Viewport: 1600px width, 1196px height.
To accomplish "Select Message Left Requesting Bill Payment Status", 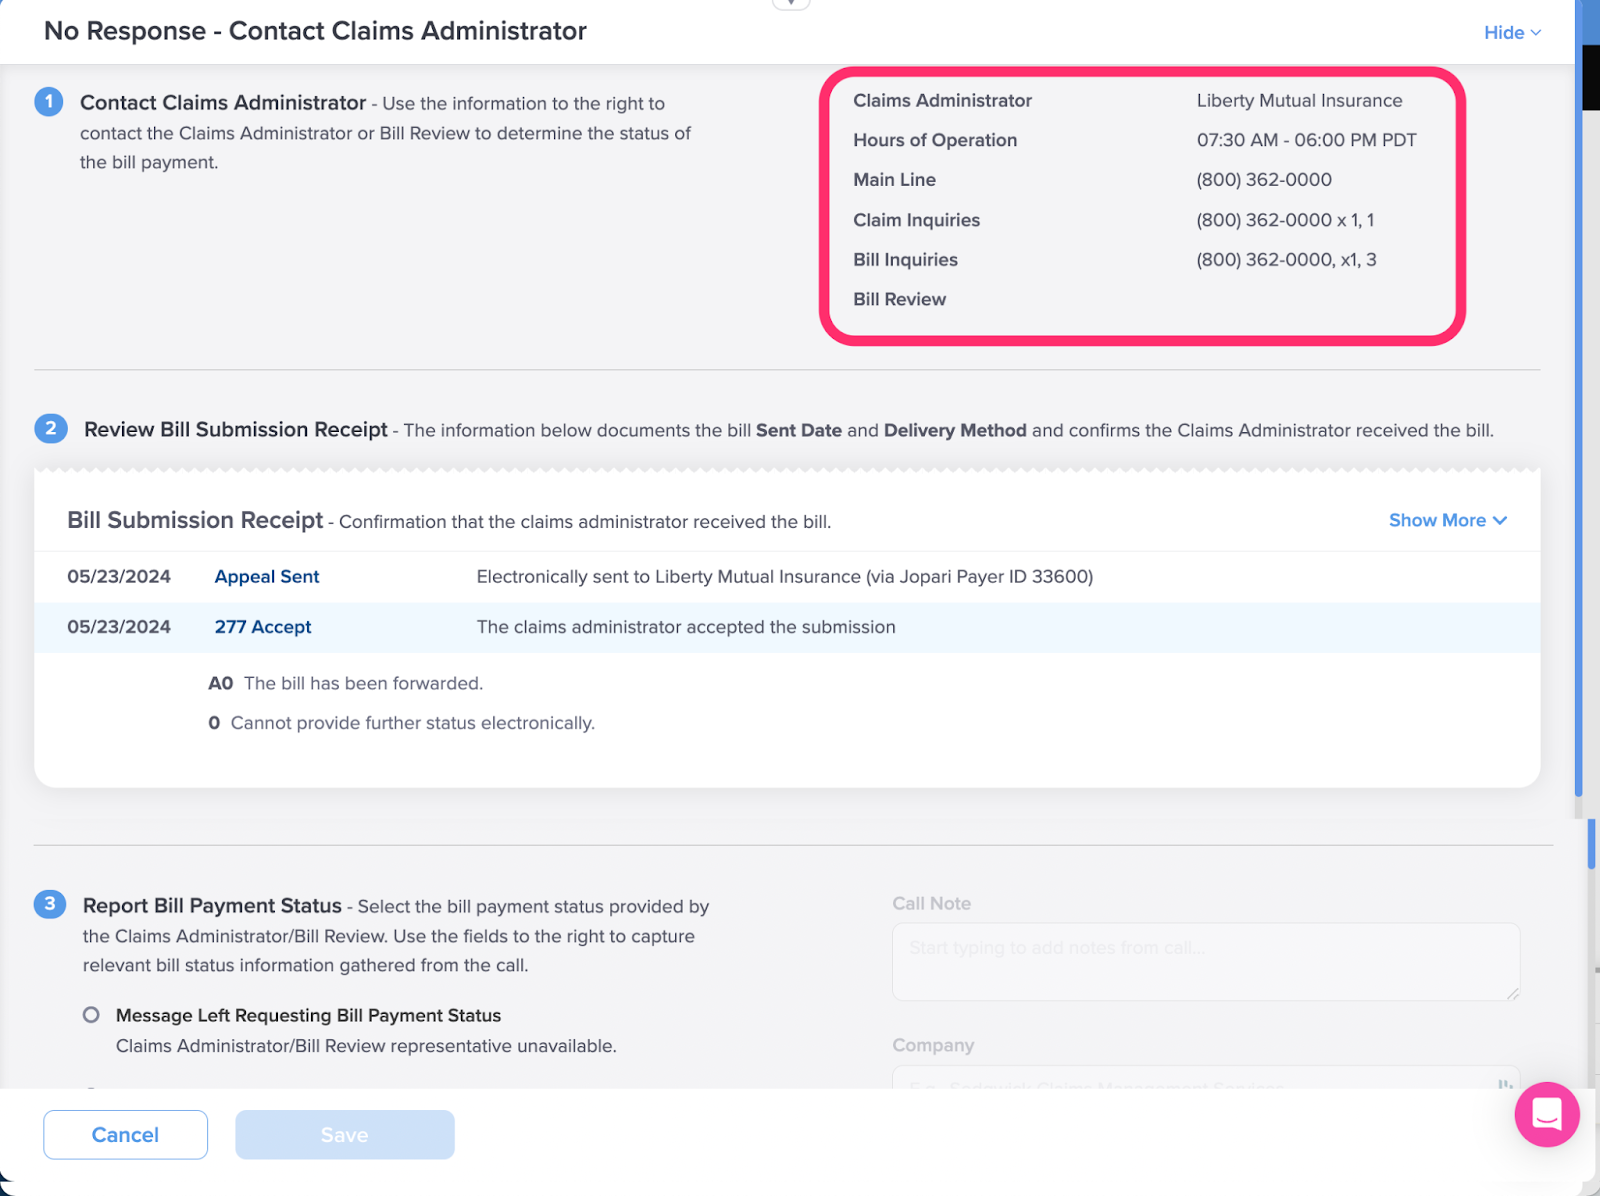I will [x=91, y=1015].
